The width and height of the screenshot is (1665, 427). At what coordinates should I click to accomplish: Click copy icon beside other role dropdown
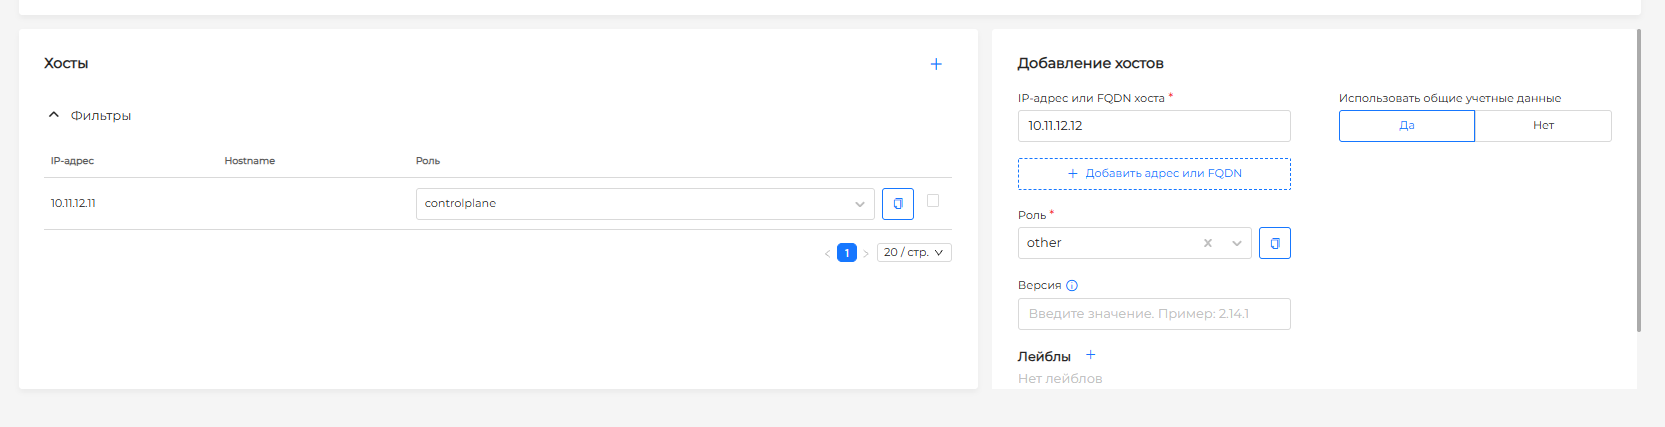click(x=1275, y=243)
